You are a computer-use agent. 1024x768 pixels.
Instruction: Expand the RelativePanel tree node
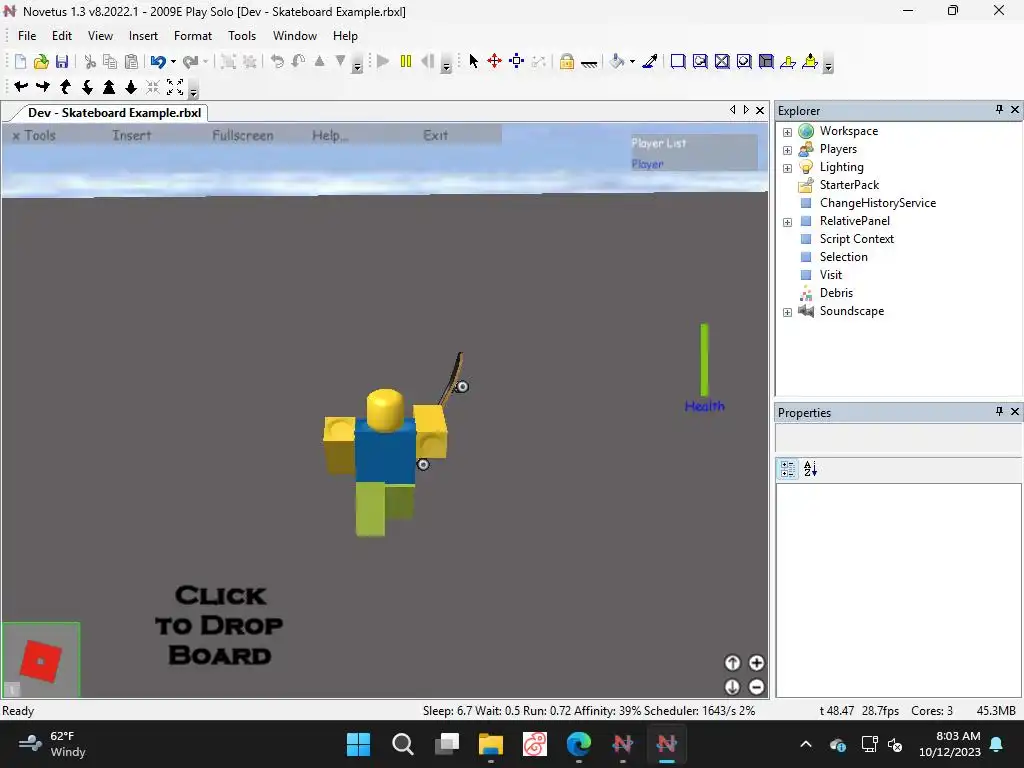click(788, 222)
